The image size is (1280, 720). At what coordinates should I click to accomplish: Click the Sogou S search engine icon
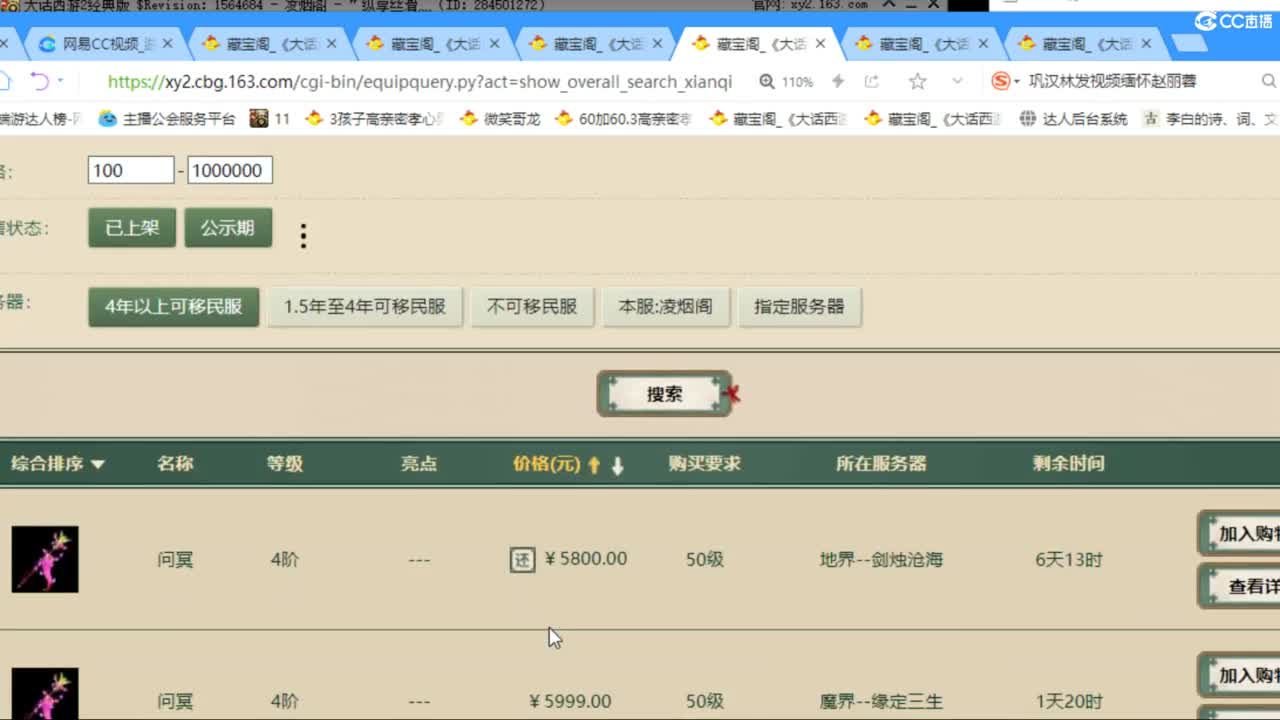pos(1000,81)
